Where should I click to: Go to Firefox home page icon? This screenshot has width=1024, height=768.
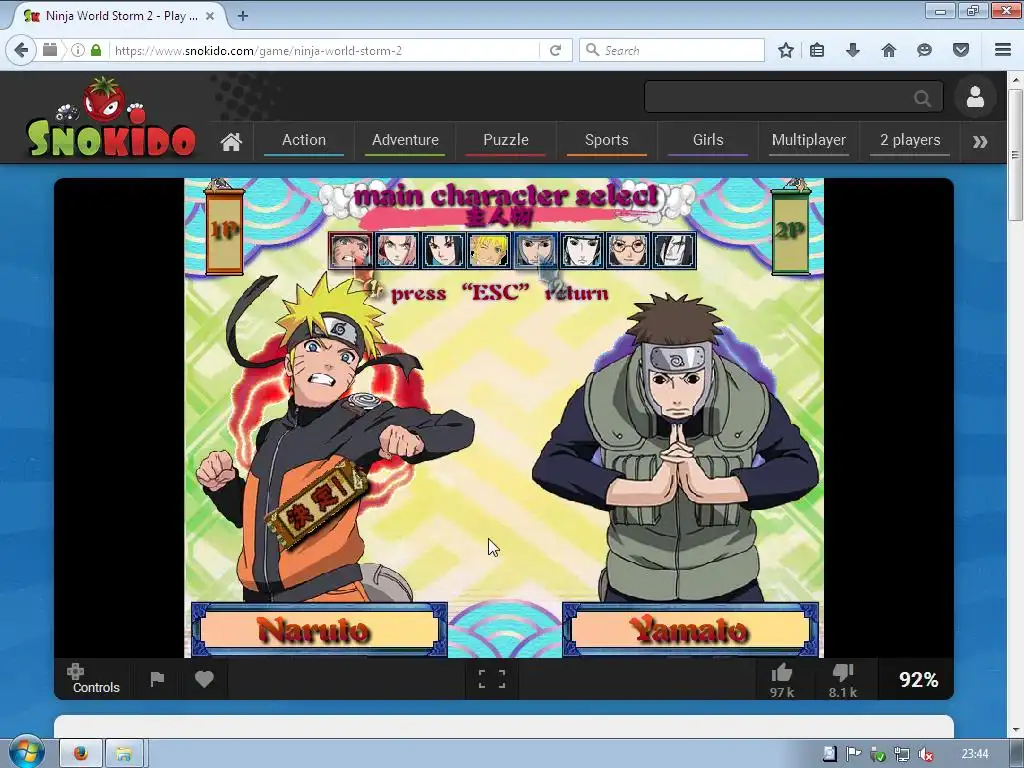coord(888,50)
